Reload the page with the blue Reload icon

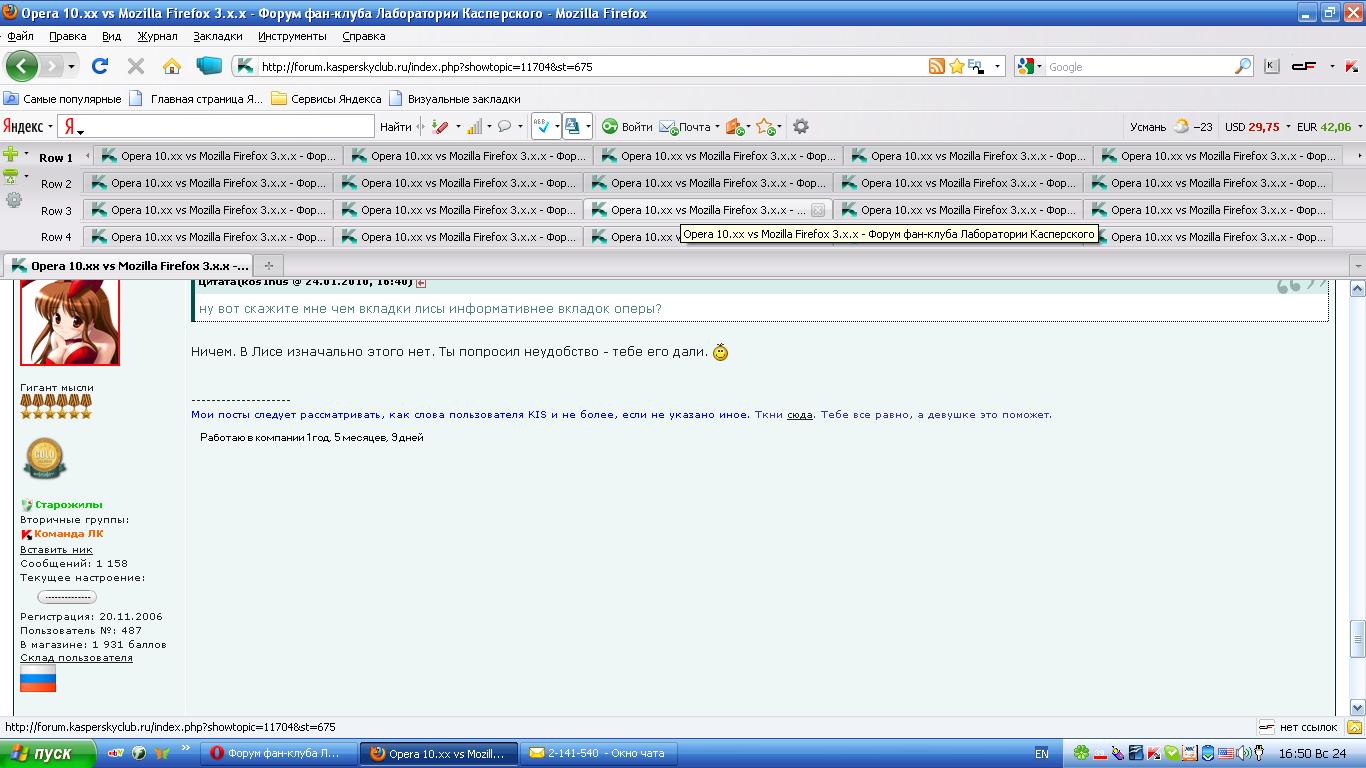click(99, 66)
